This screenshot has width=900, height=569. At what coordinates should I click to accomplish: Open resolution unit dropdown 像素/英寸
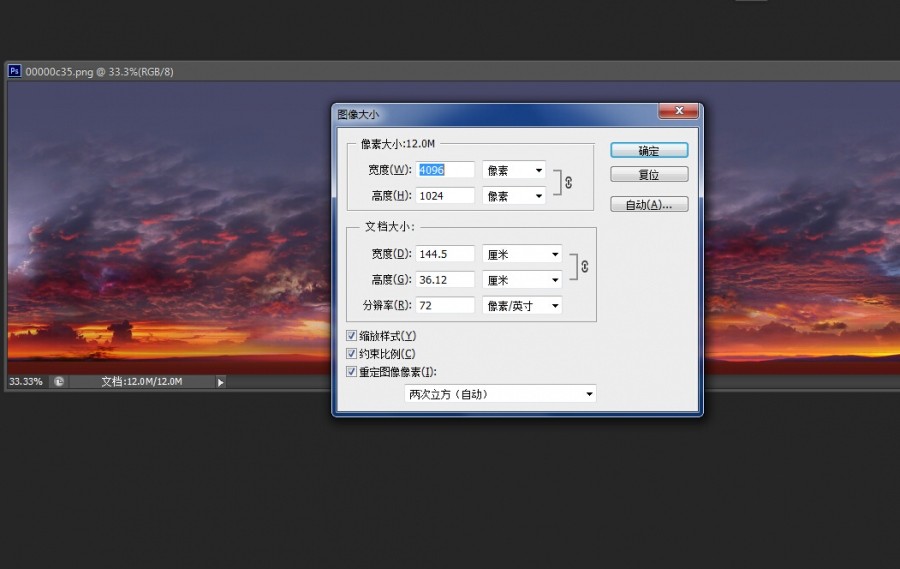(x=522, y=305)
